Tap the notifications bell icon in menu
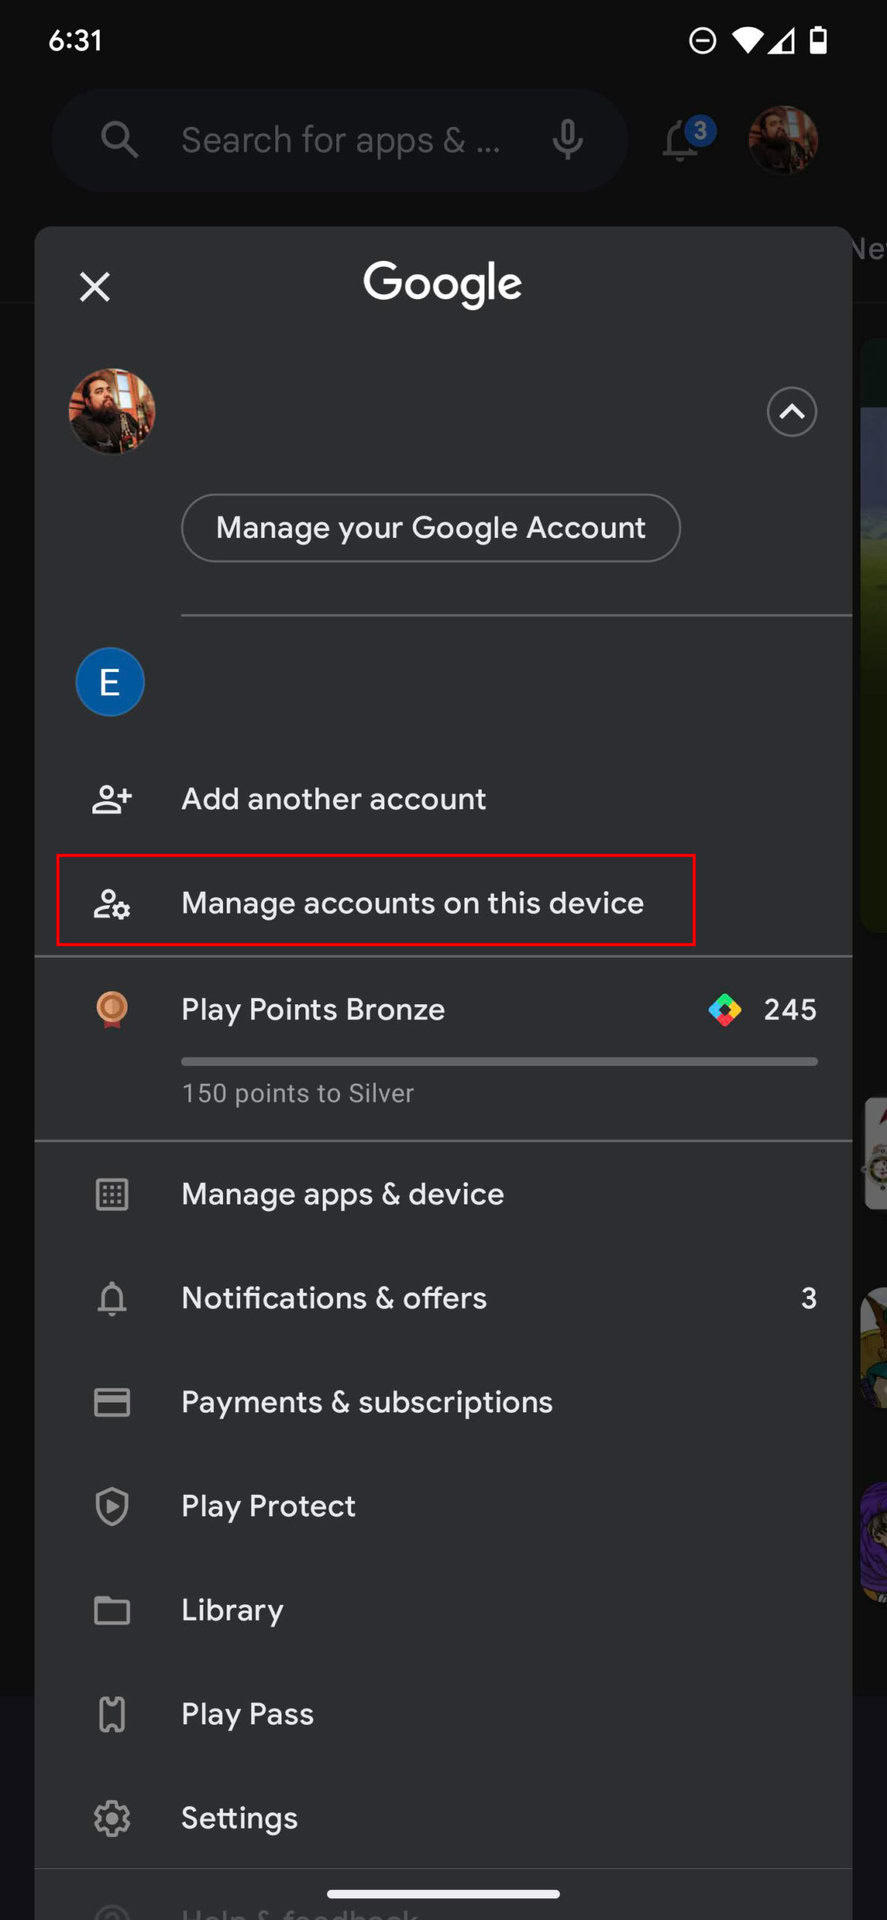The width and height of the screenshot is (887, 1920). point(112,1298)
